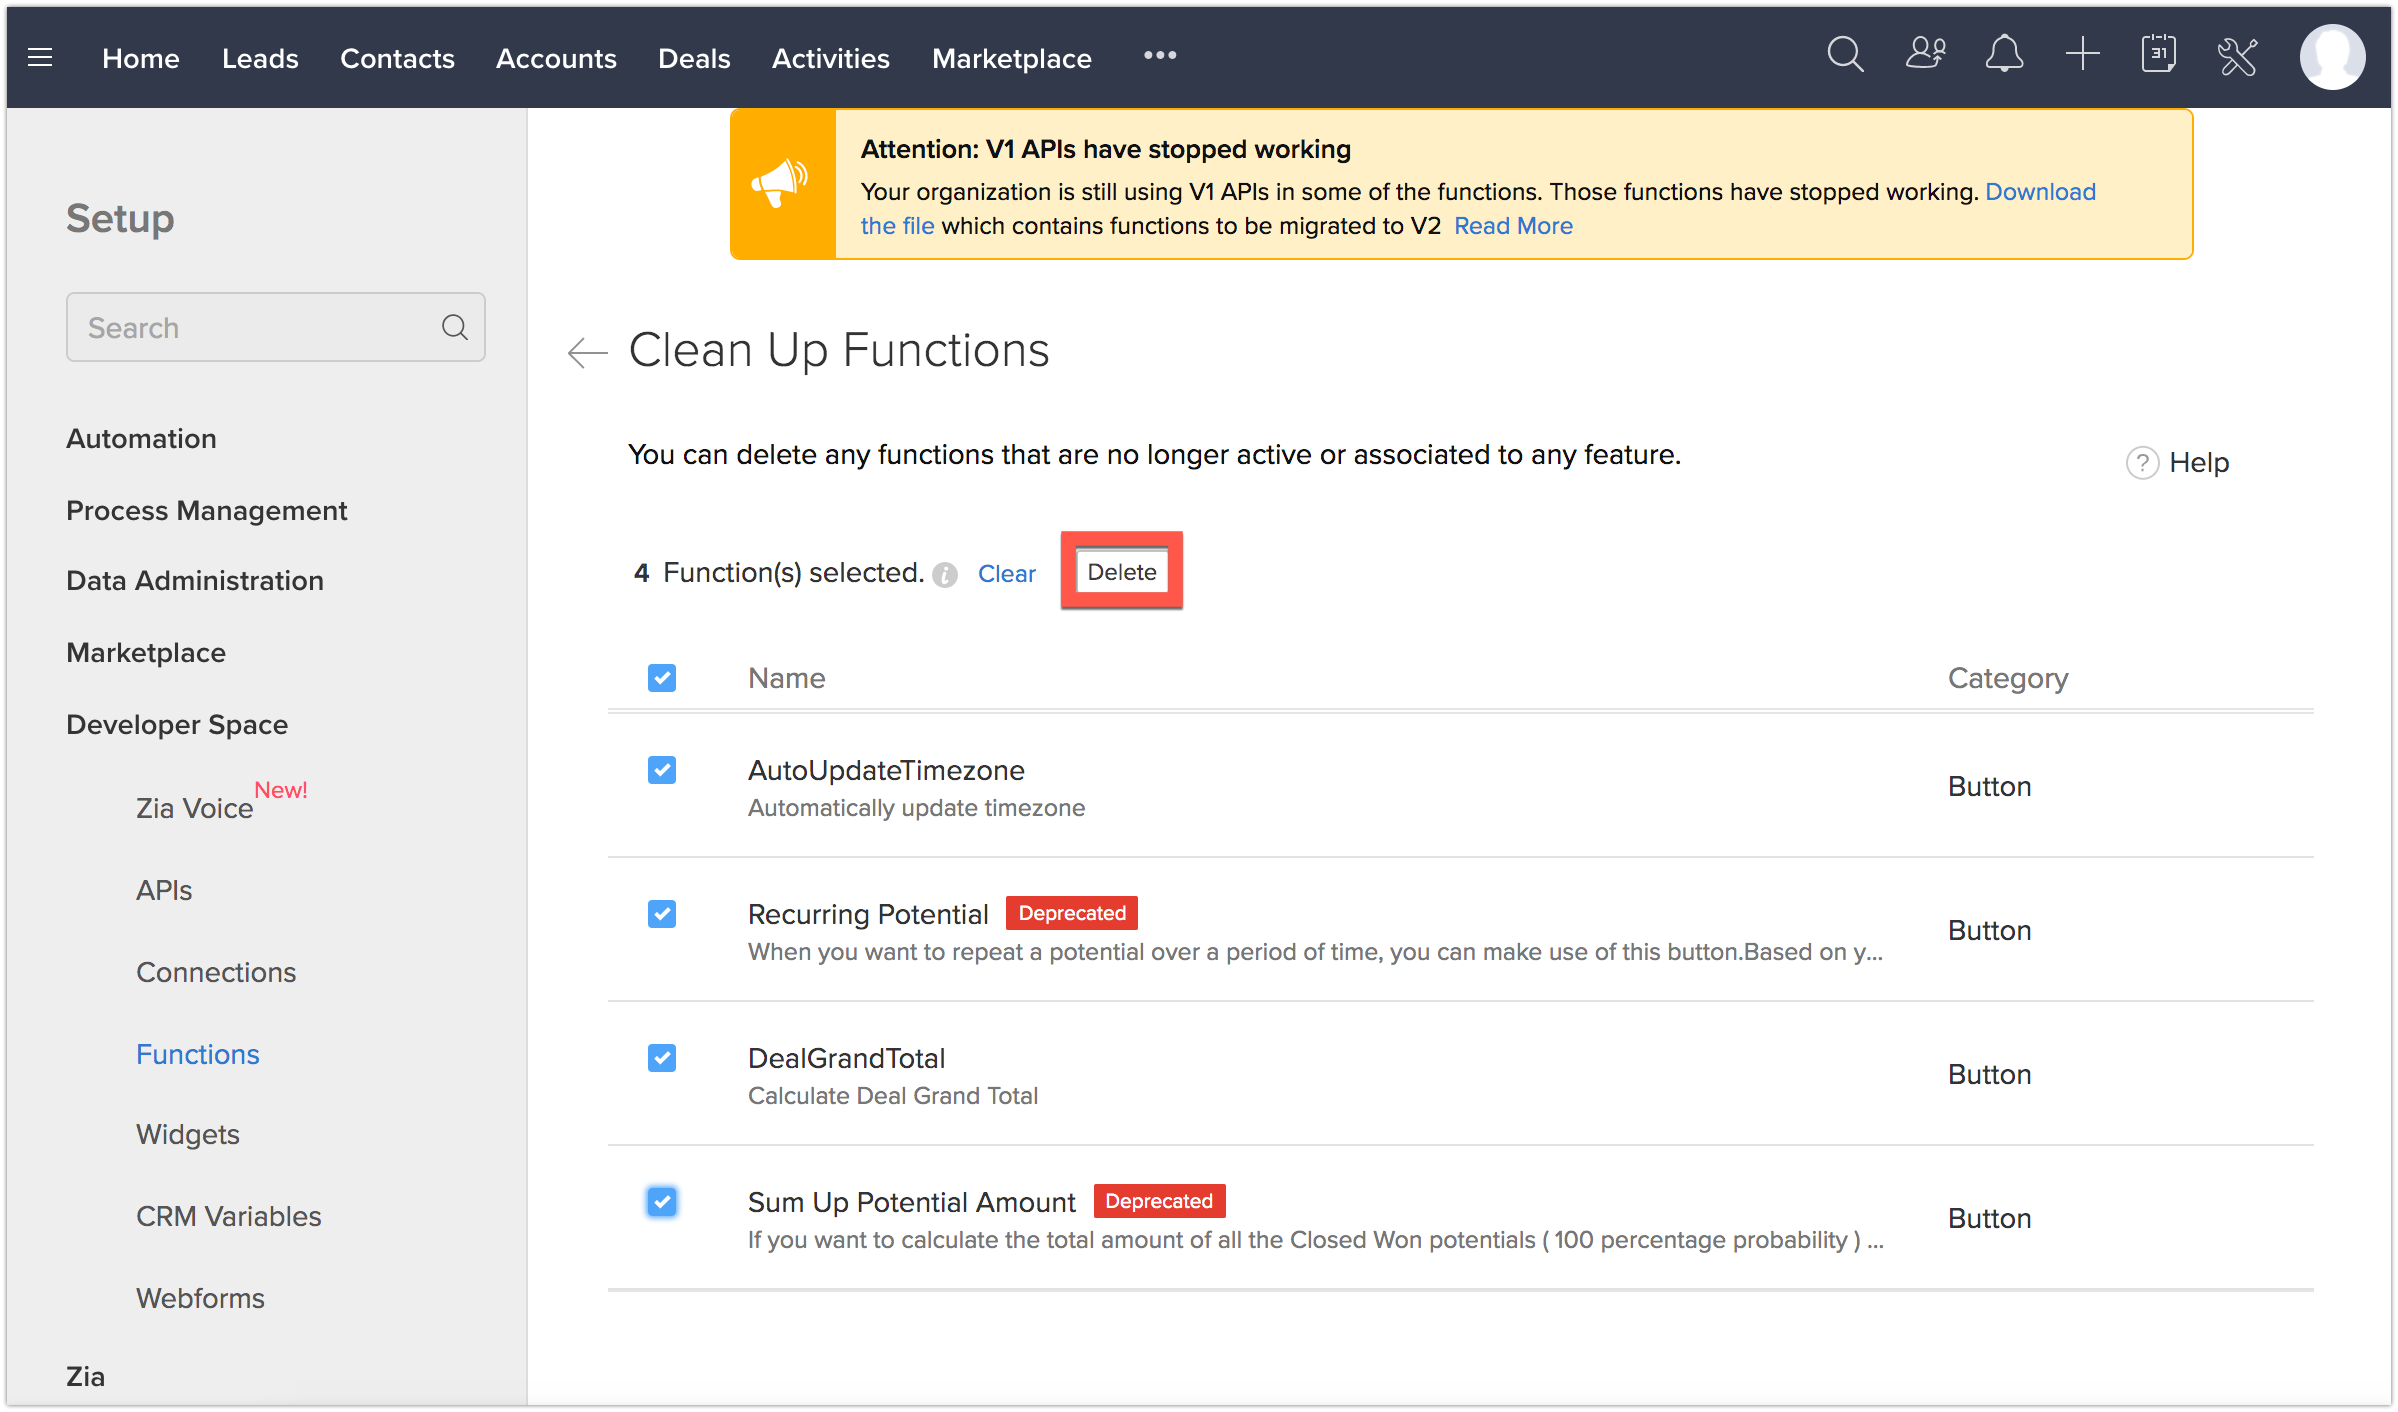The width and height of the screenshot is (2398, 1412).
Task: Expand the Marketplace section in sidebar
Action: tap(146, 652)
